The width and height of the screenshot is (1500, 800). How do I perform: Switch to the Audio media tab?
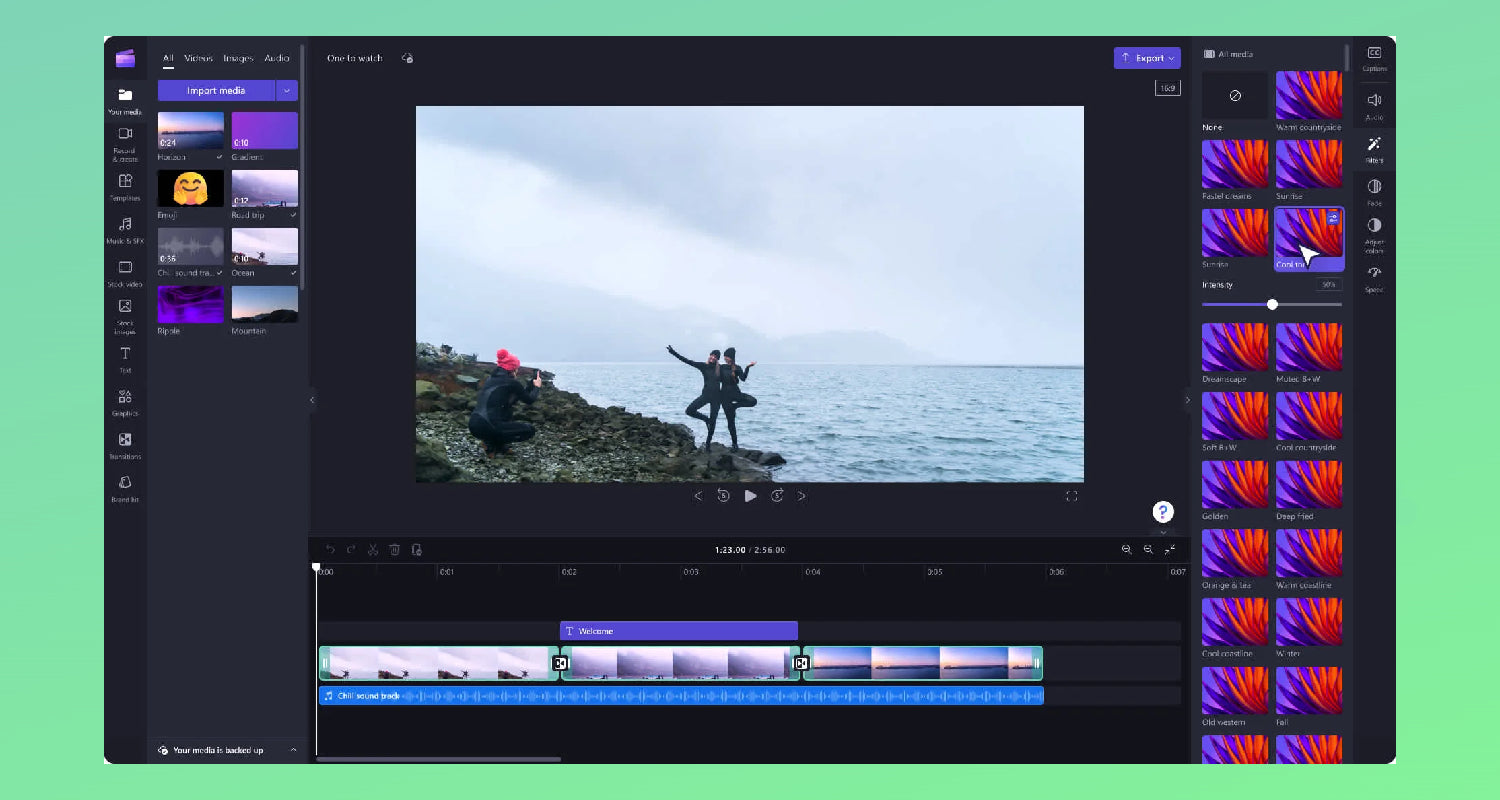[277, 58]
